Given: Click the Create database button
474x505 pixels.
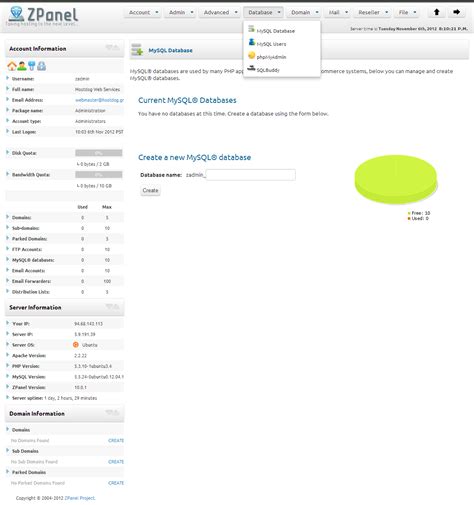Looking at the screenshot, I should point(150,190).
